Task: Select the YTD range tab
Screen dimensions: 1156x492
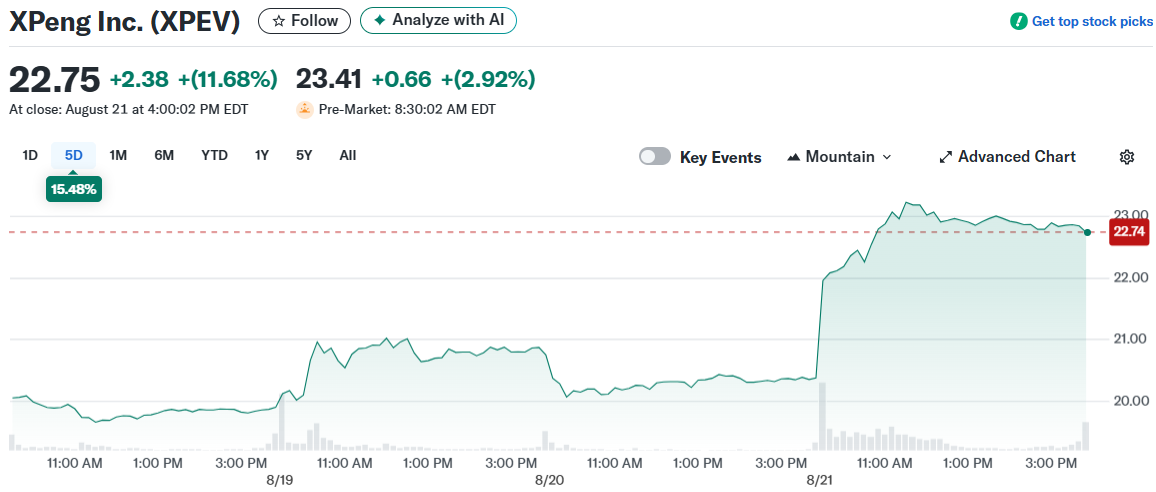Action: 215,156
